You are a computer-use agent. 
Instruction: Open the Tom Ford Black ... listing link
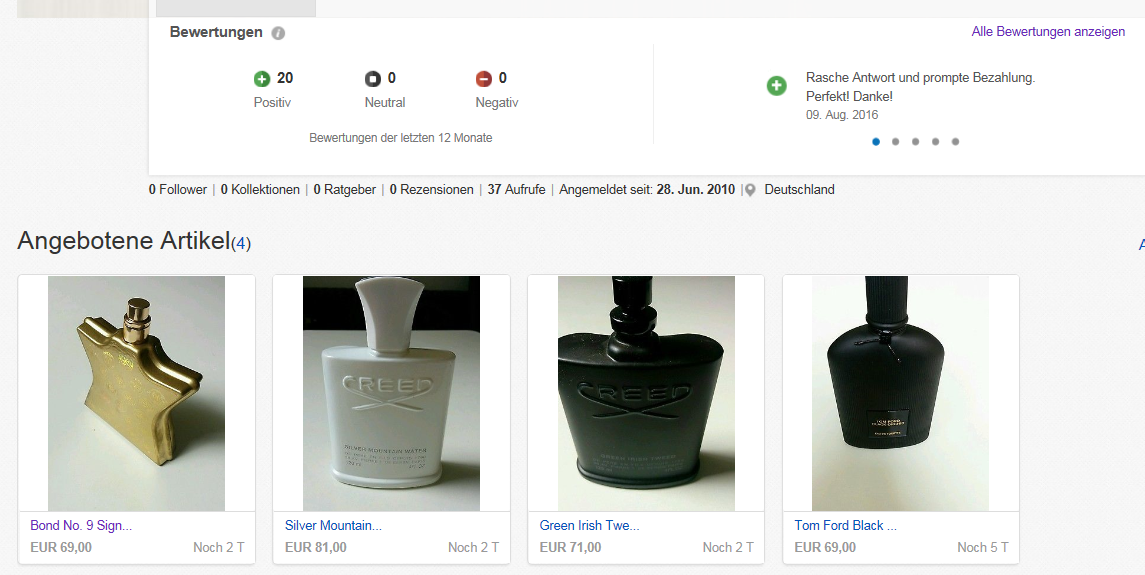(x=846, y=525)
